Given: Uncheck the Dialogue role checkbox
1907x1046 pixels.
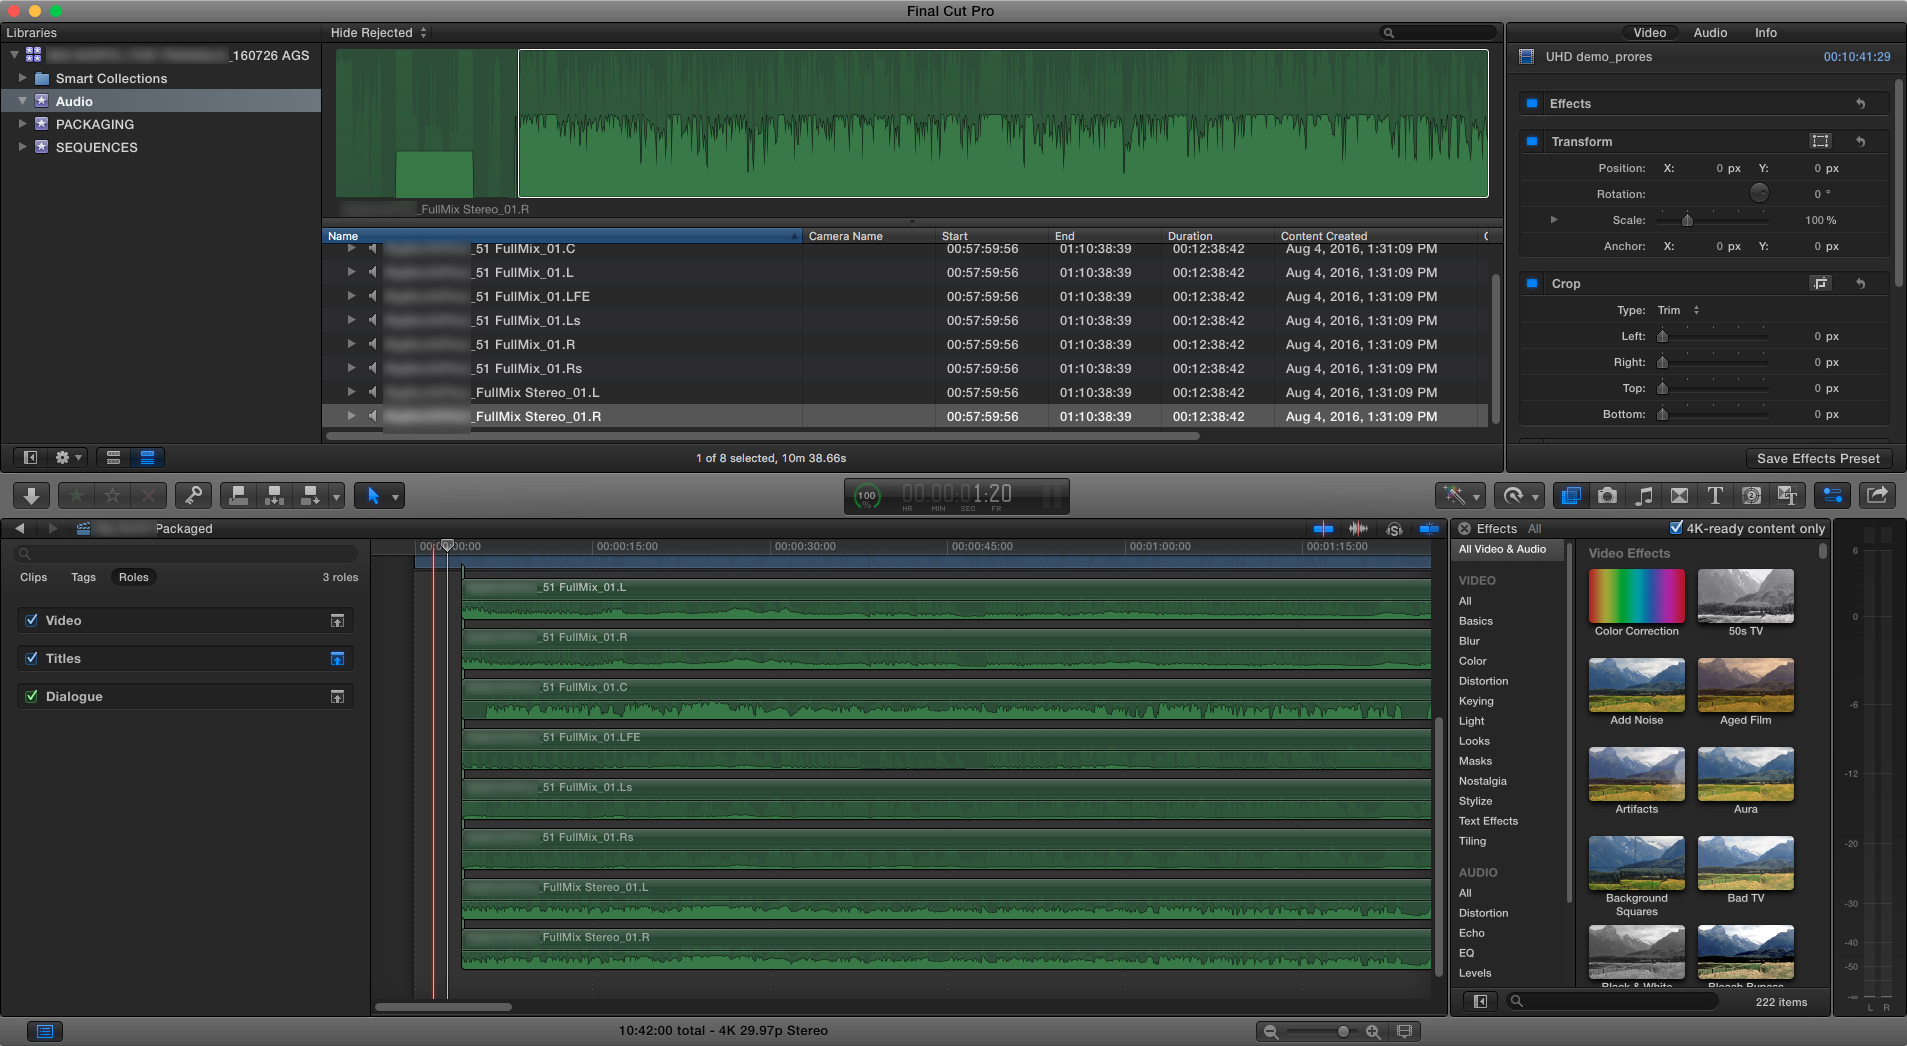Looking at the screenshot, I should pos(32,696).
